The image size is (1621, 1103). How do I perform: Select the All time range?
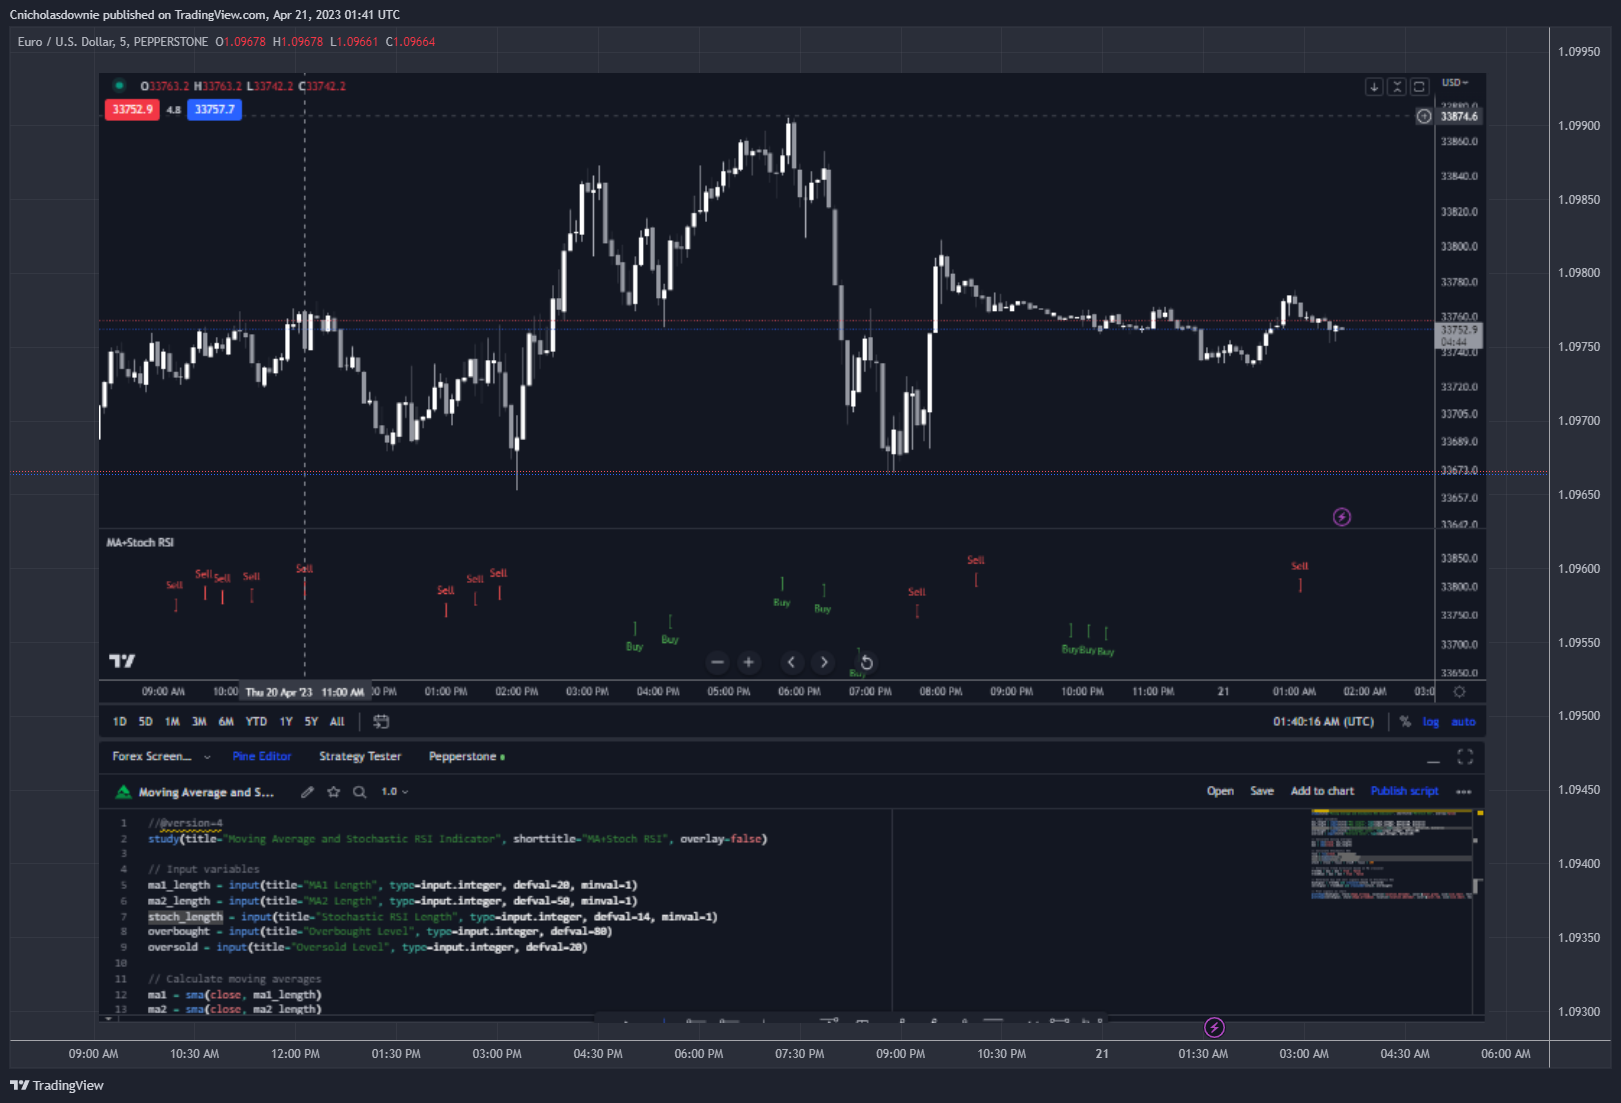pos(337,721)
